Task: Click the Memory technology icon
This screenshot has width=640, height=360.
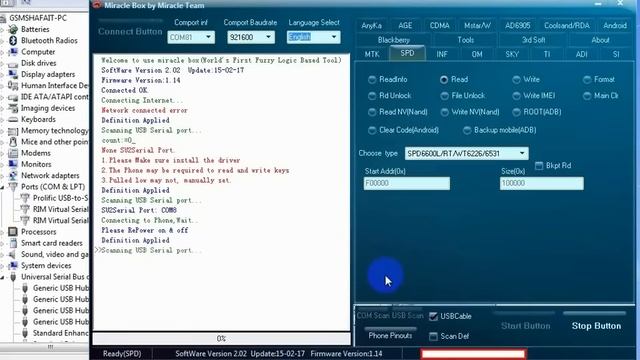Action: (13, 131)
